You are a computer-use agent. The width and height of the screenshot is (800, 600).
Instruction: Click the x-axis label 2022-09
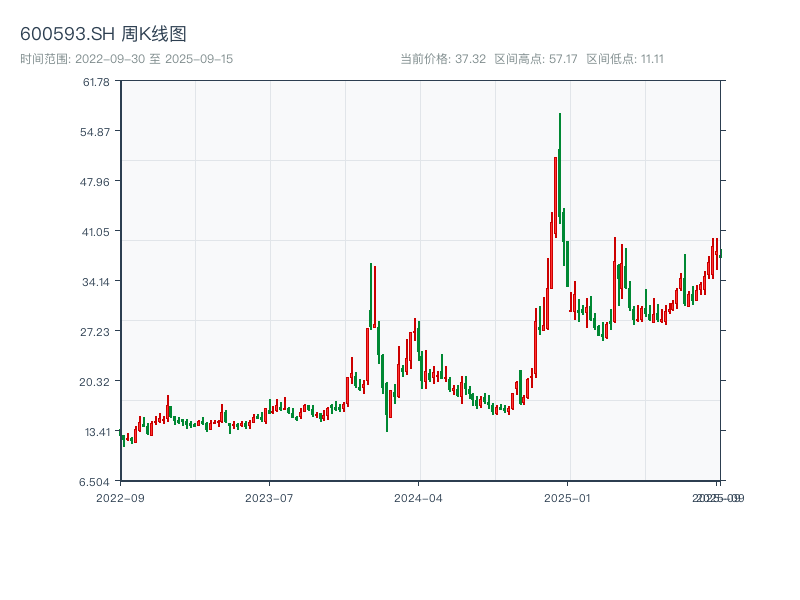point(120,498)
